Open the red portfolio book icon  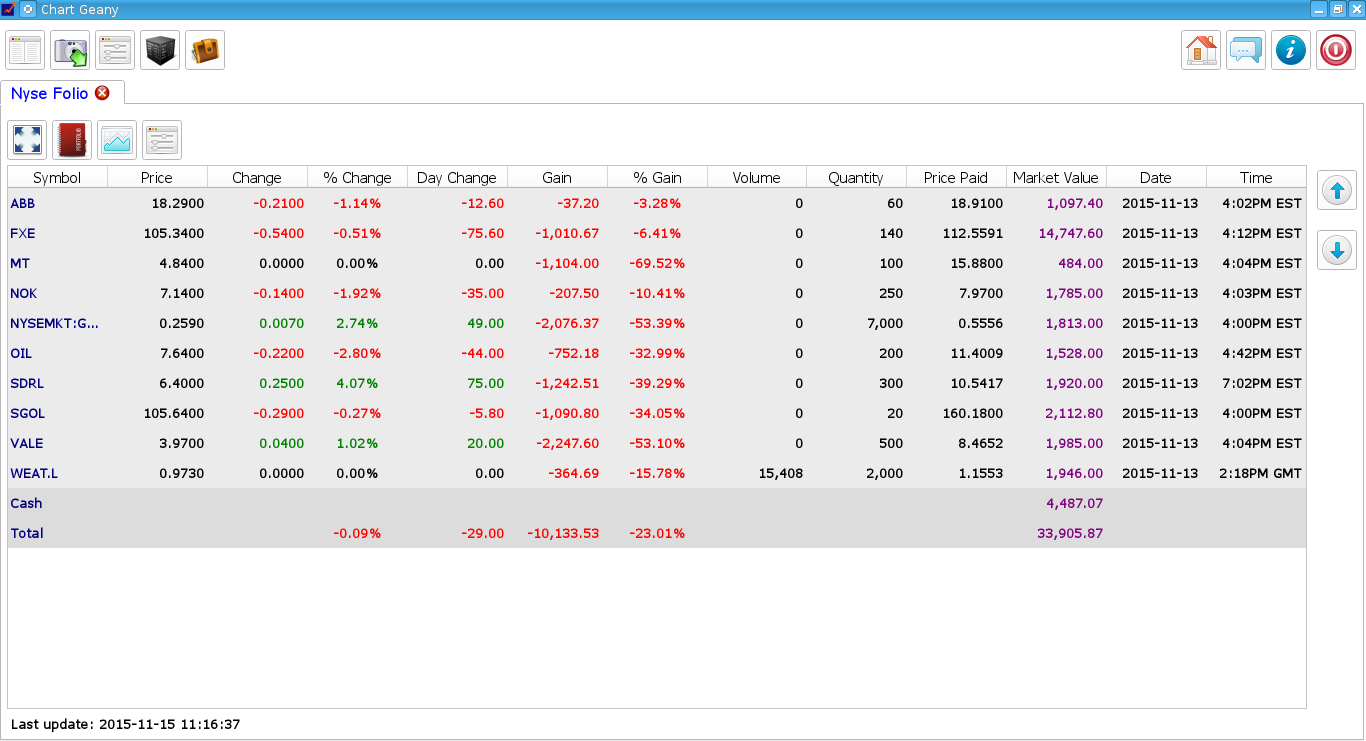tap(72, 140)
